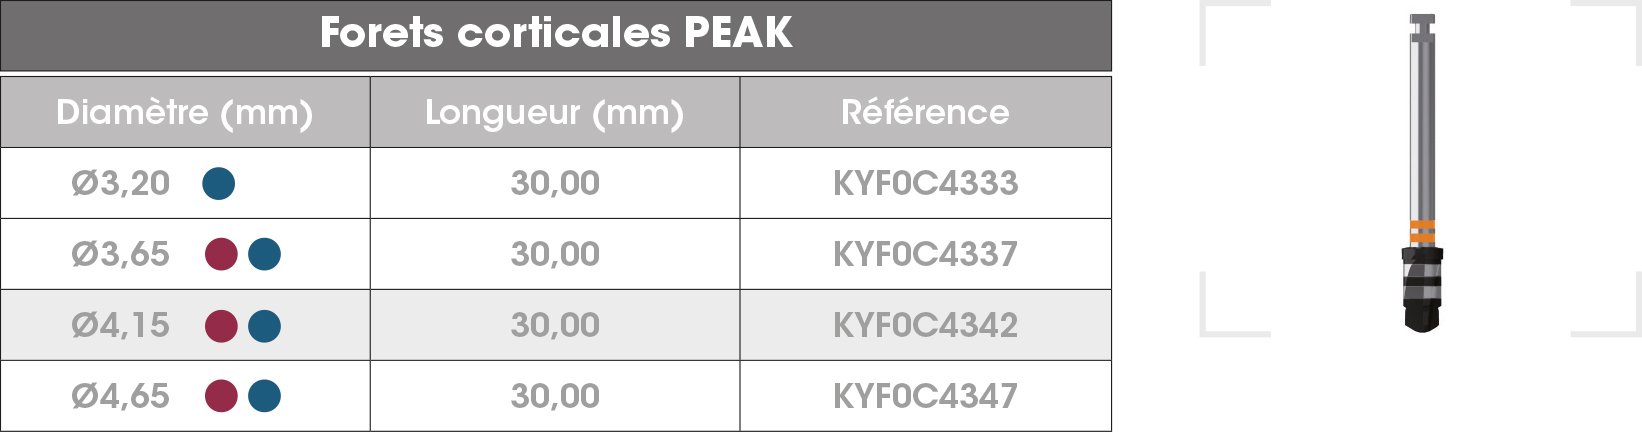Click the blue dot beside Ø3,20

pyautogui.click(x=218, y=184)
